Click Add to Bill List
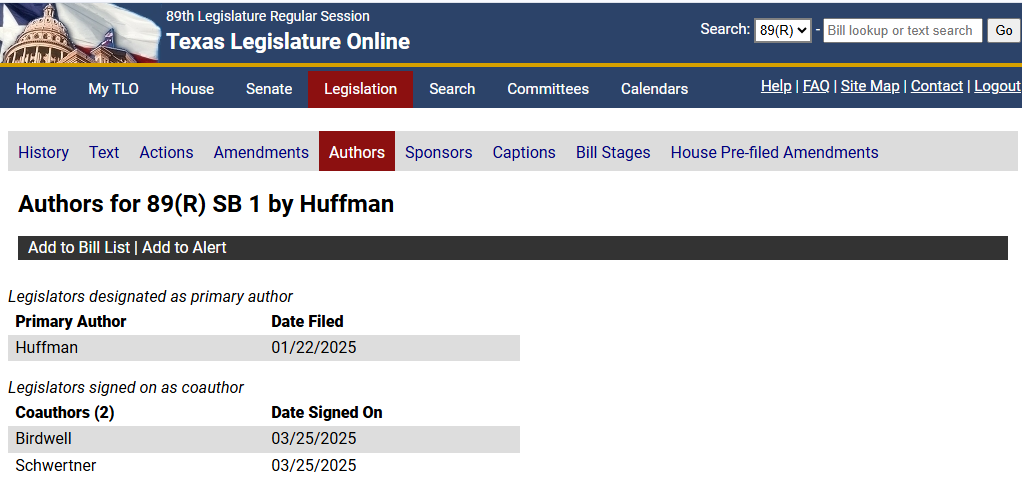This screenshot has height=486, width=1022. pyautogui.click(x=79, y=248)
